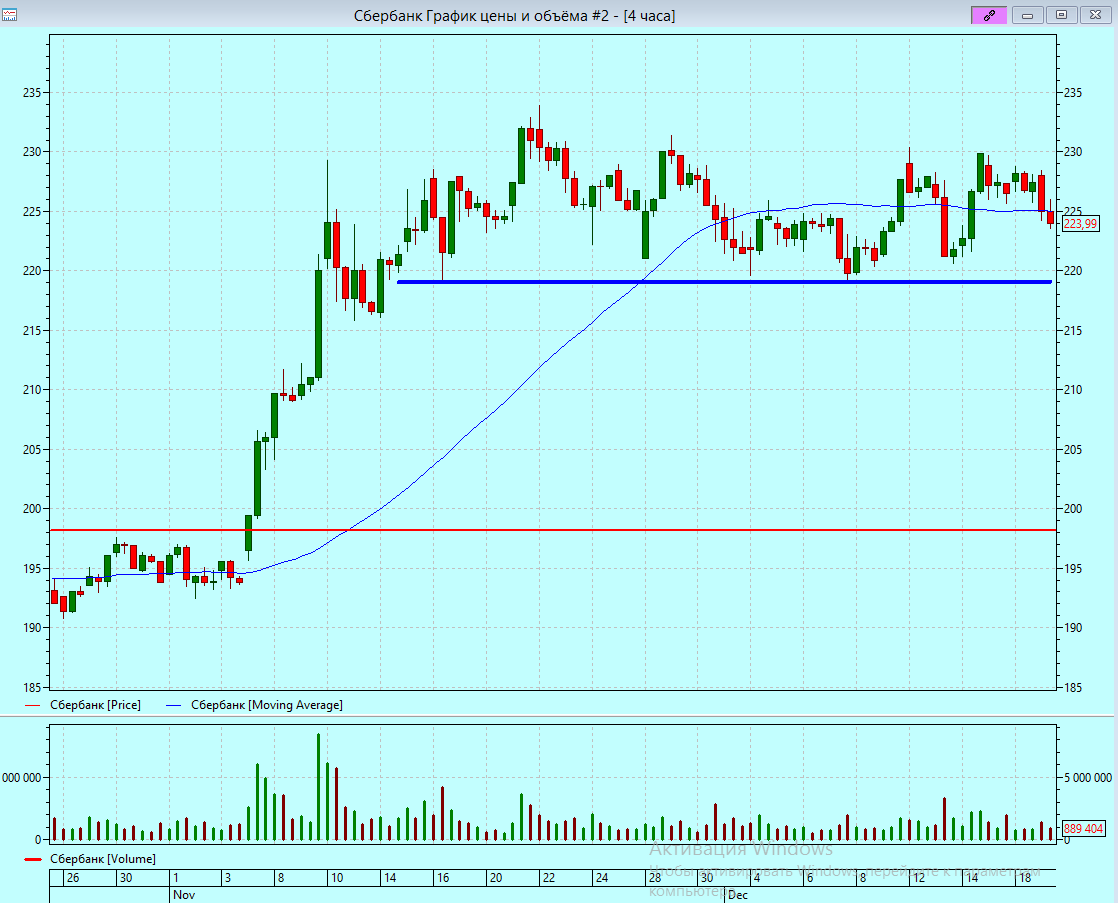This screenshot has width=1118, height=903.
Task: Click the chart window icon in the title bar
Action: coord(9,14)
